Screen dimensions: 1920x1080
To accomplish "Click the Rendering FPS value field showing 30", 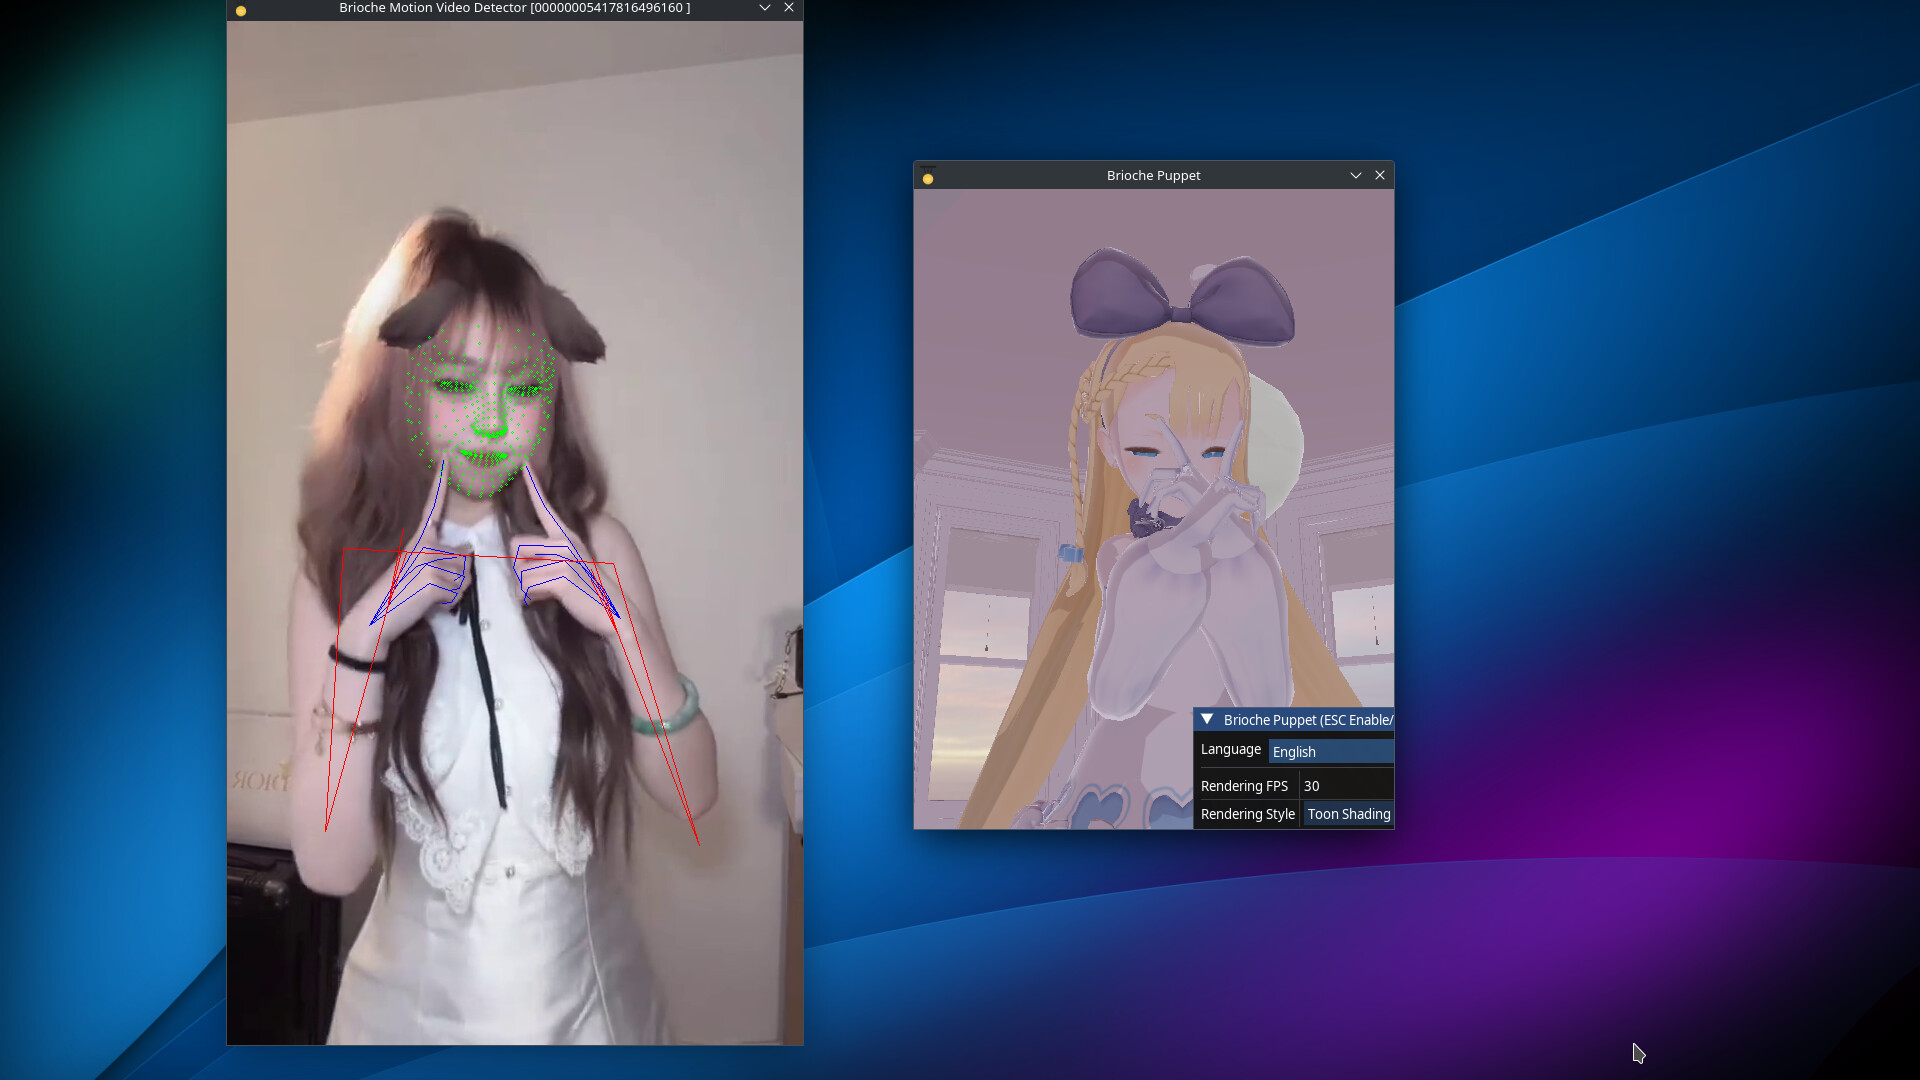I will (1345, 785).
